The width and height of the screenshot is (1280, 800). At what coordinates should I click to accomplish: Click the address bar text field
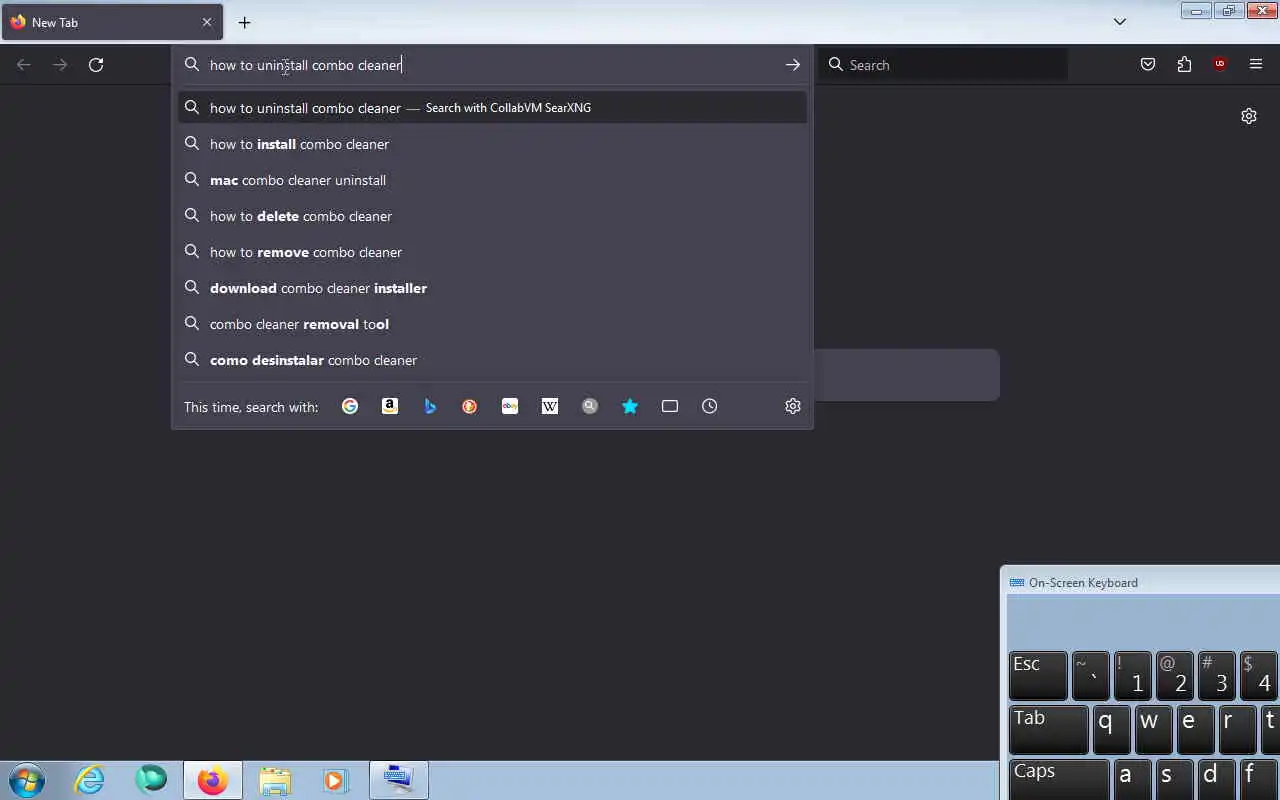[x=490, y=65]
